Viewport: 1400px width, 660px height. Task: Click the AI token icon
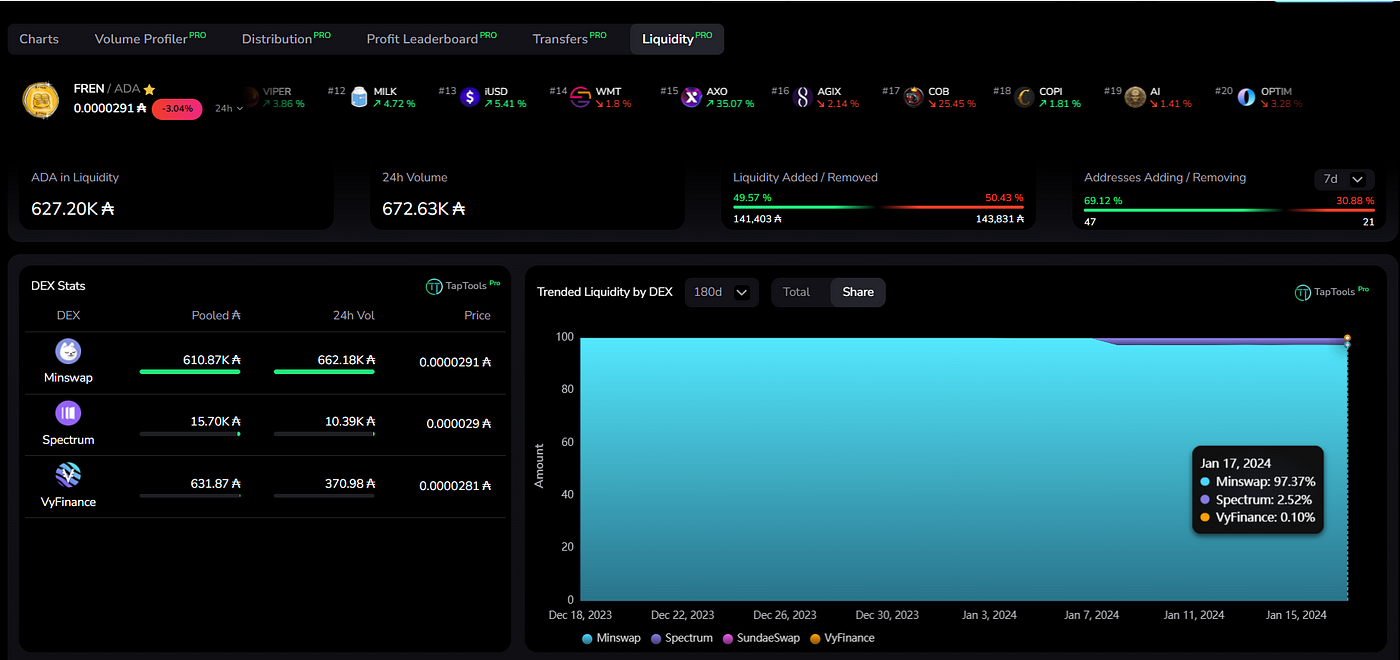tap(1135, 97)
